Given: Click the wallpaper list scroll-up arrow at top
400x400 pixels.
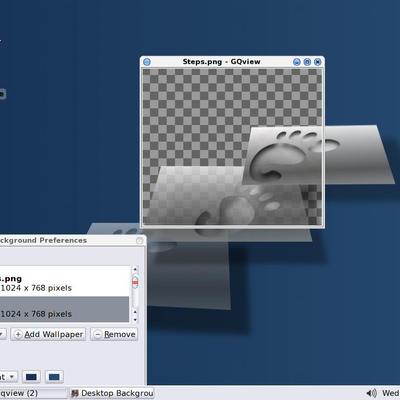Looking at the screenshot, I should [x=135, y=269].
